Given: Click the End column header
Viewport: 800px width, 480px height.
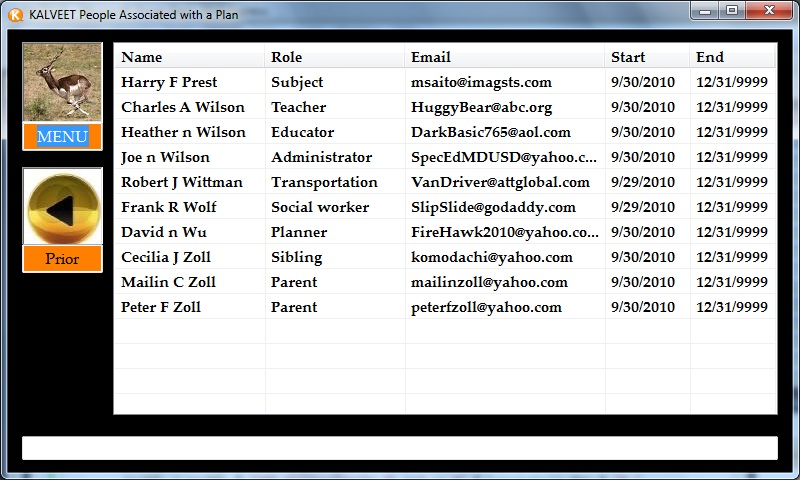Looking at the screenshot, I should pyautogui.click(x=732, y=57).
